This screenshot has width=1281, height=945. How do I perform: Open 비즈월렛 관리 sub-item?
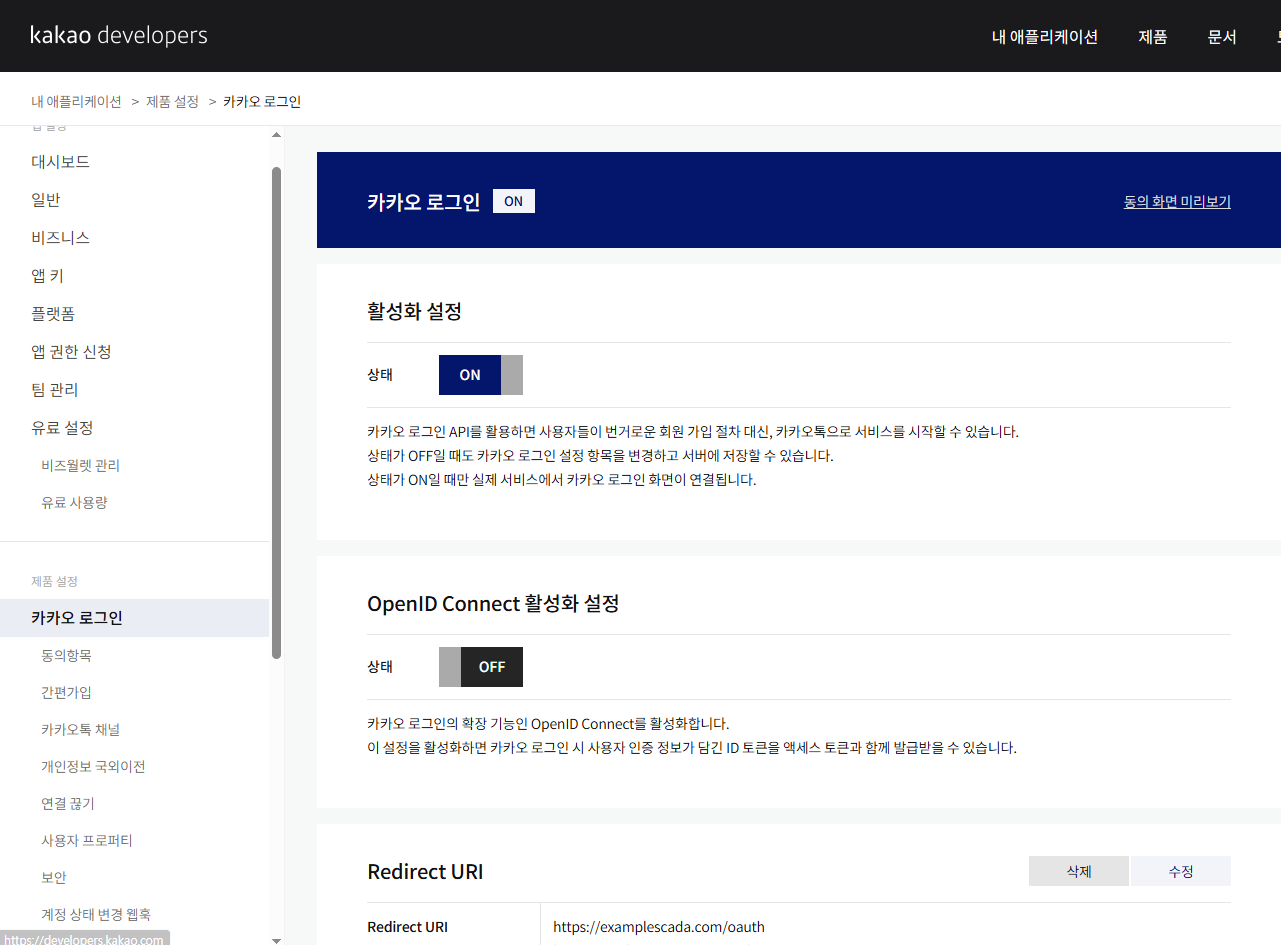(x=80, y=466)
